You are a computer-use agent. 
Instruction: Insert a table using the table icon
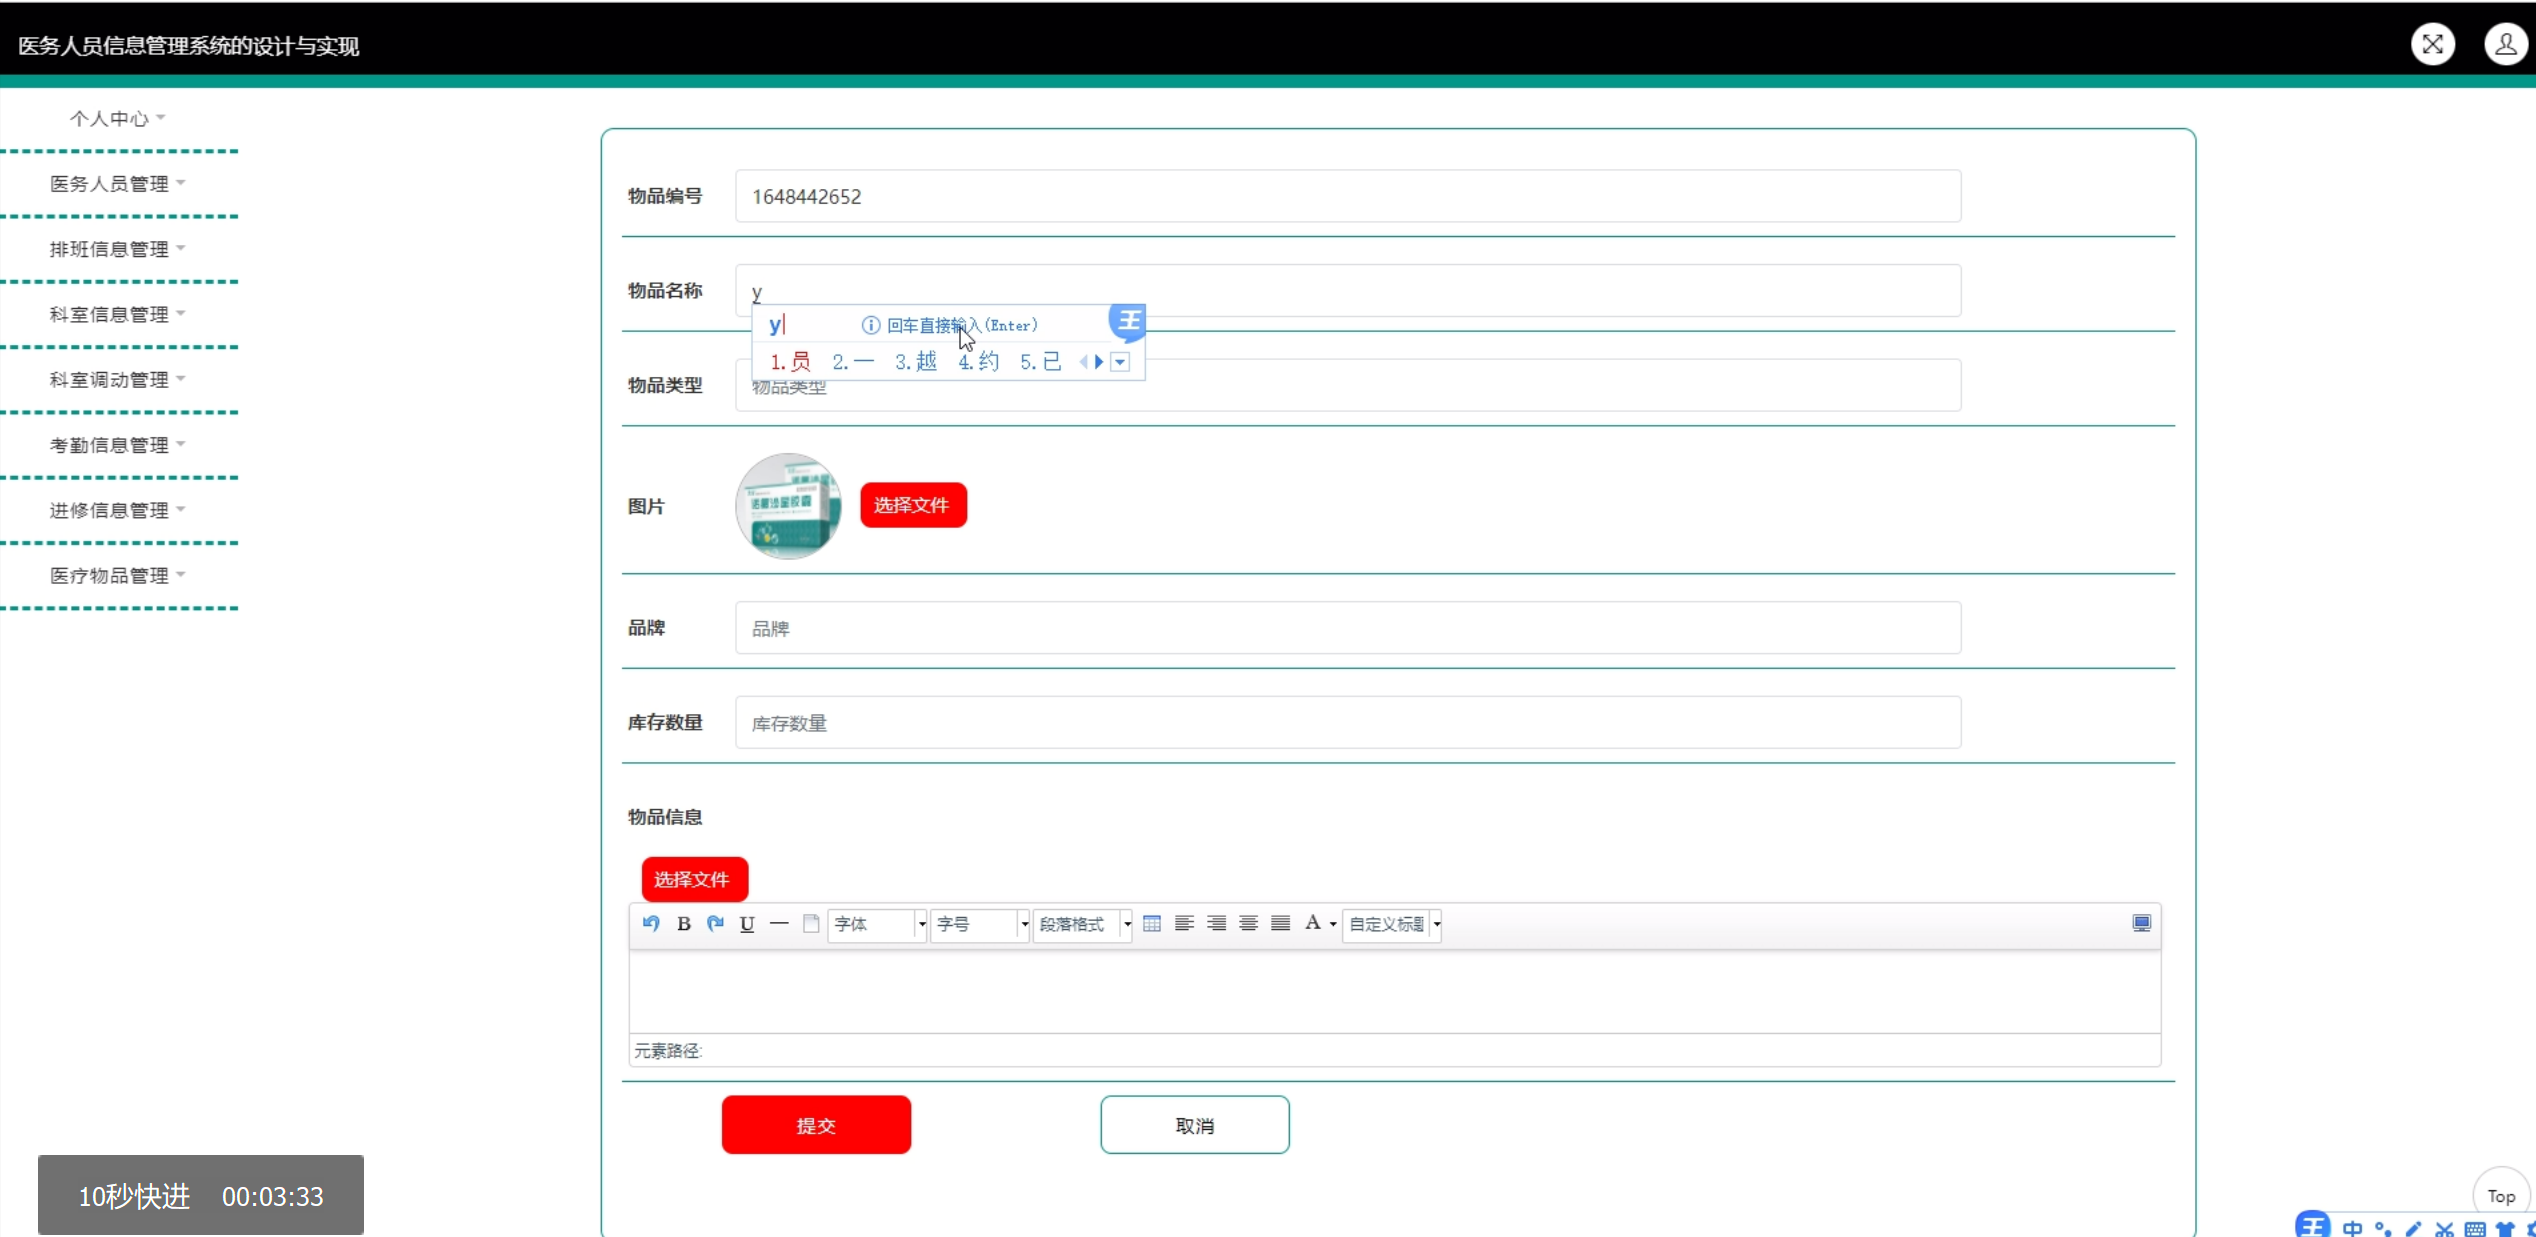point(1152,923)
